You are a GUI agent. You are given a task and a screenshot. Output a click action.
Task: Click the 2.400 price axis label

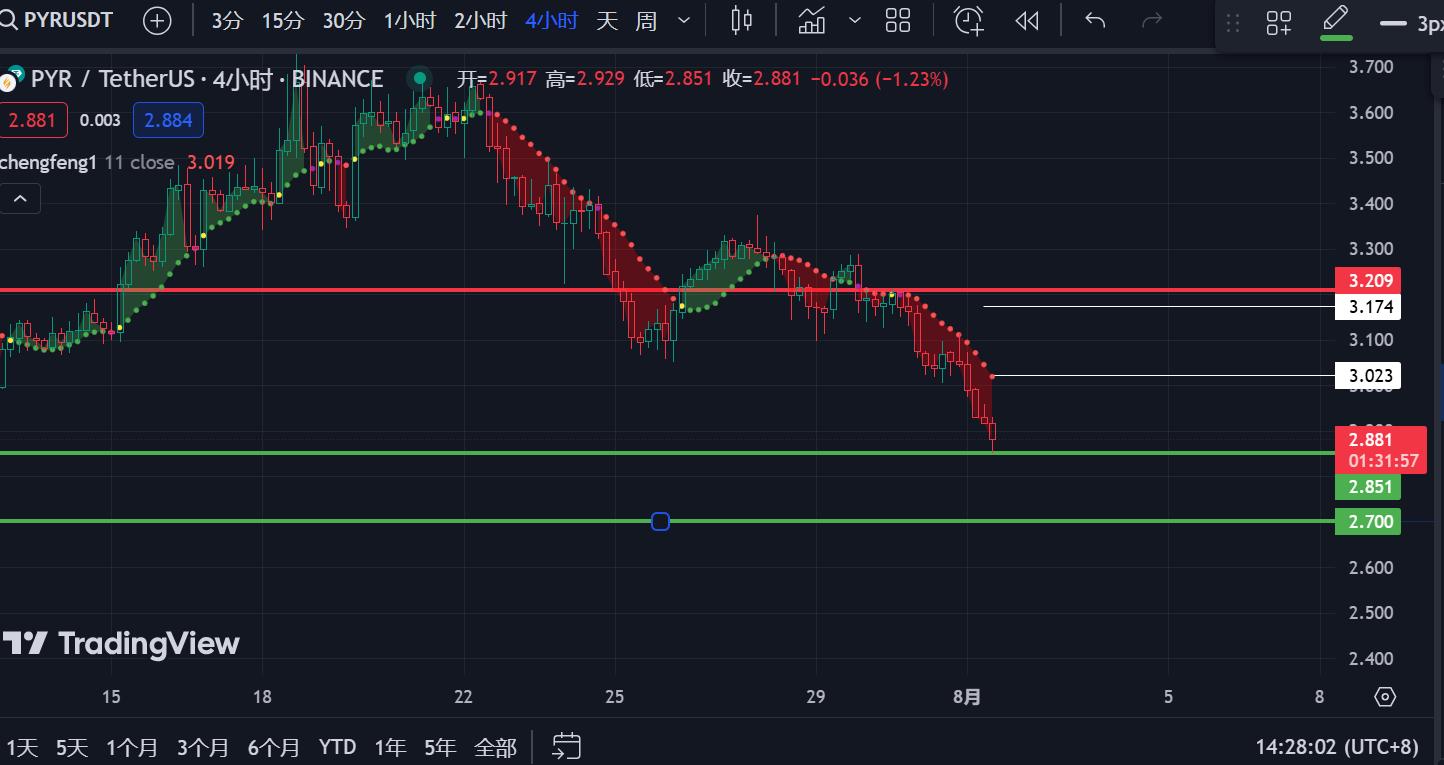click(1372, 658)
